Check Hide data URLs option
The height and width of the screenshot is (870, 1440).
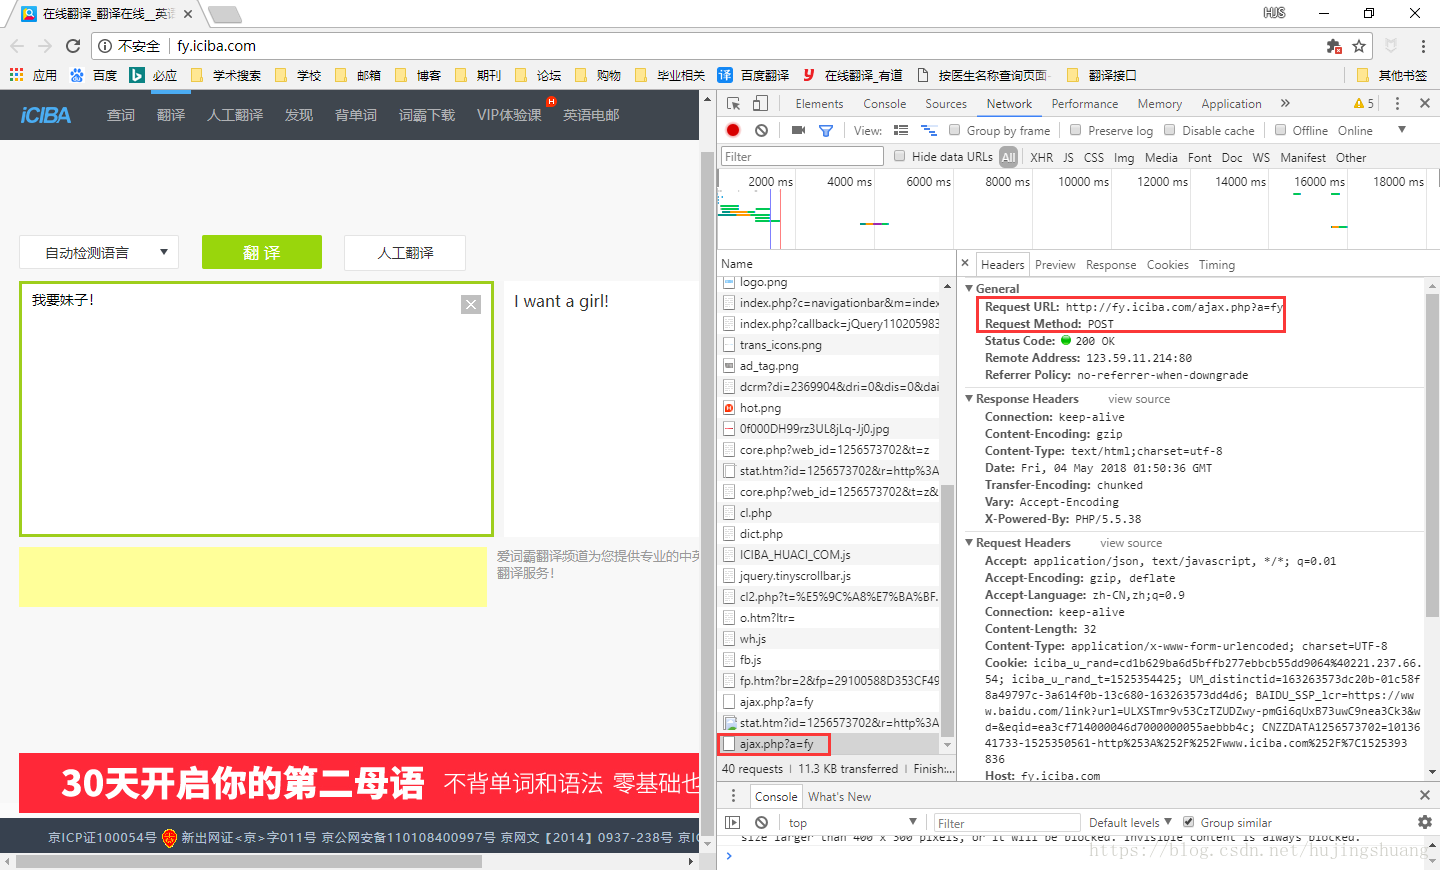click(900, 156)
